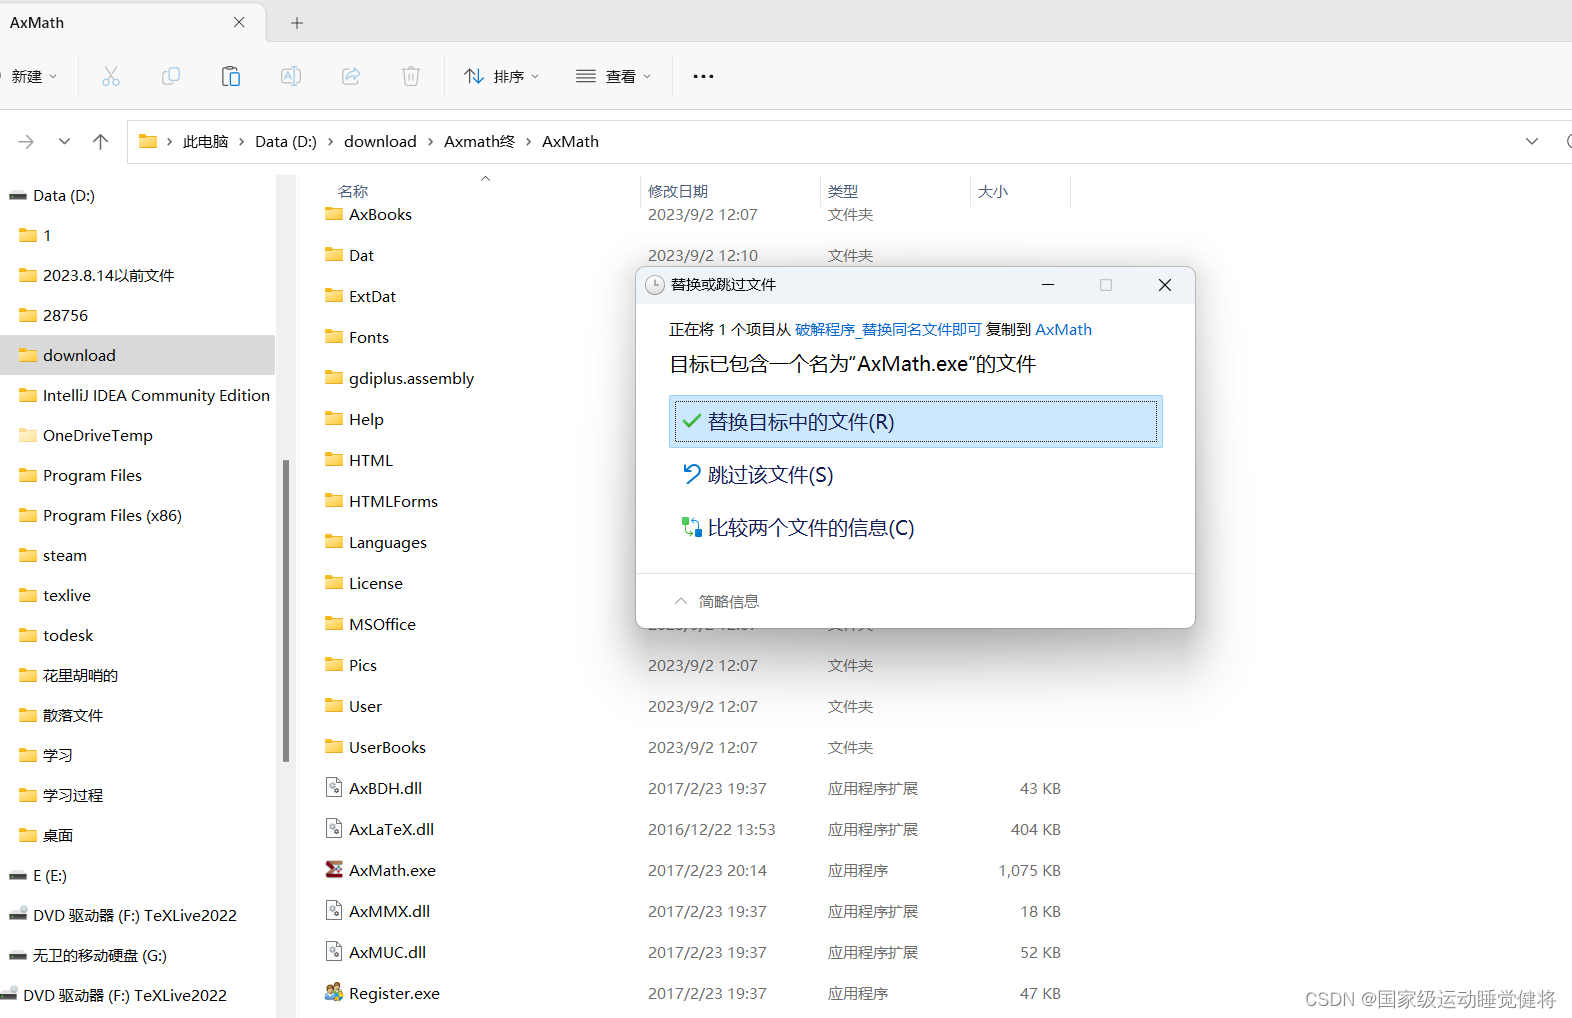The height and width of the screenshot is (1018, 1572).
Task: Click chevron after Data (D:) in breadcrumb
Action: (330, 142)
